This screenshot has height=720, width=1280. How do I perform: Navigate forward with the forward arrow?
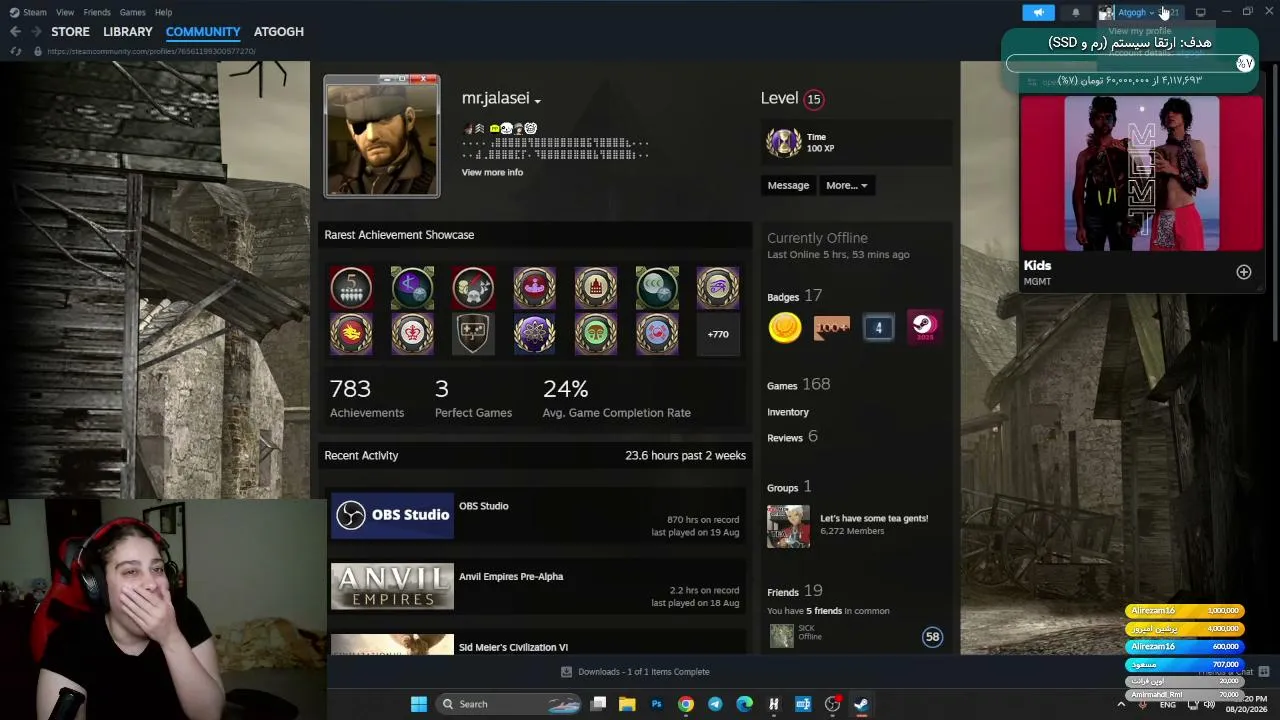[x=36, y=32]
